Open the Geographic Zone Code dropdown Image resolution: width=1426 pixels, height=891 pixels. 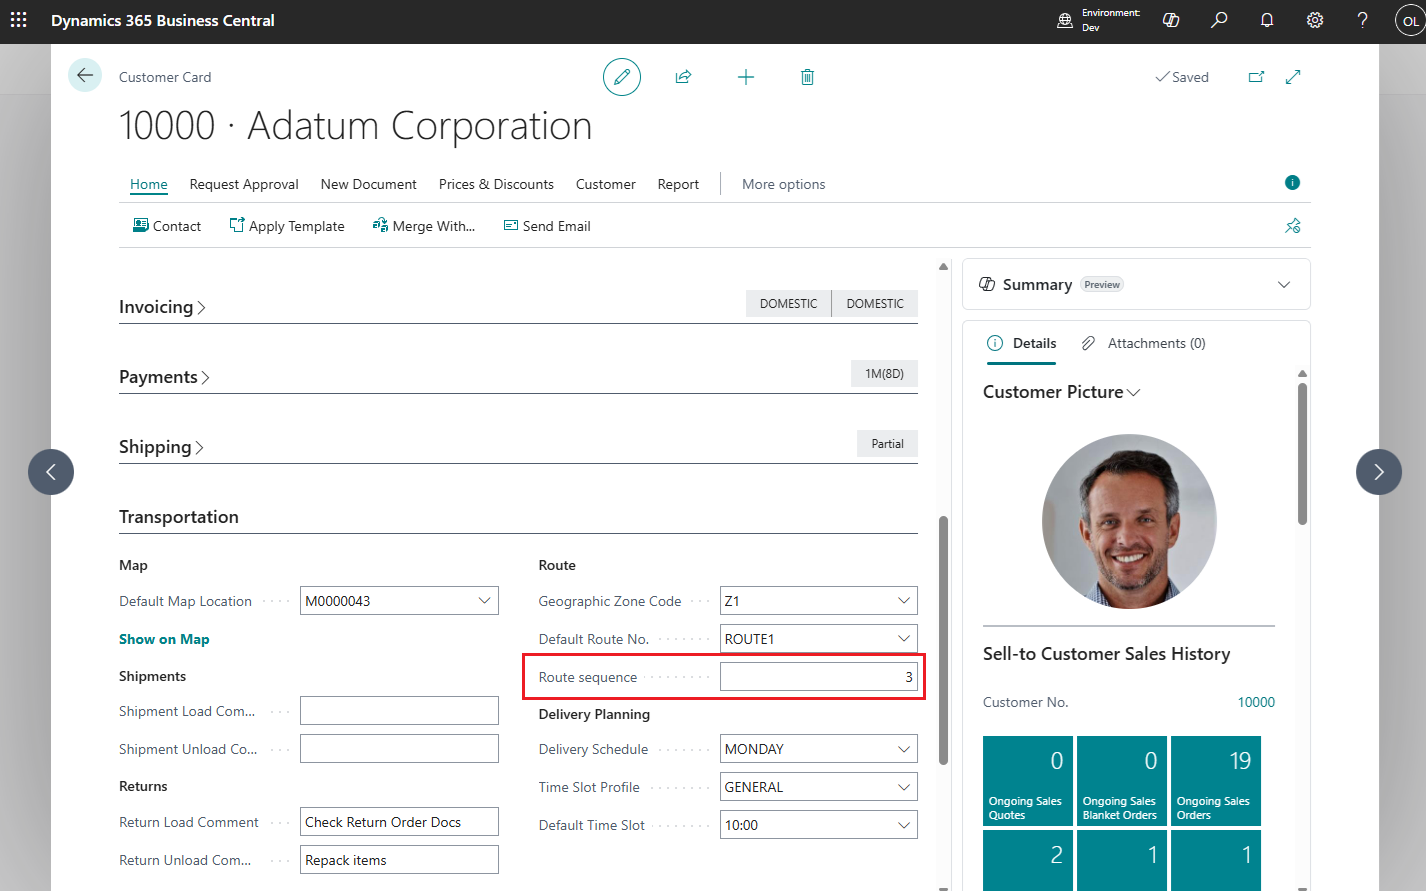tap(903, 601)
